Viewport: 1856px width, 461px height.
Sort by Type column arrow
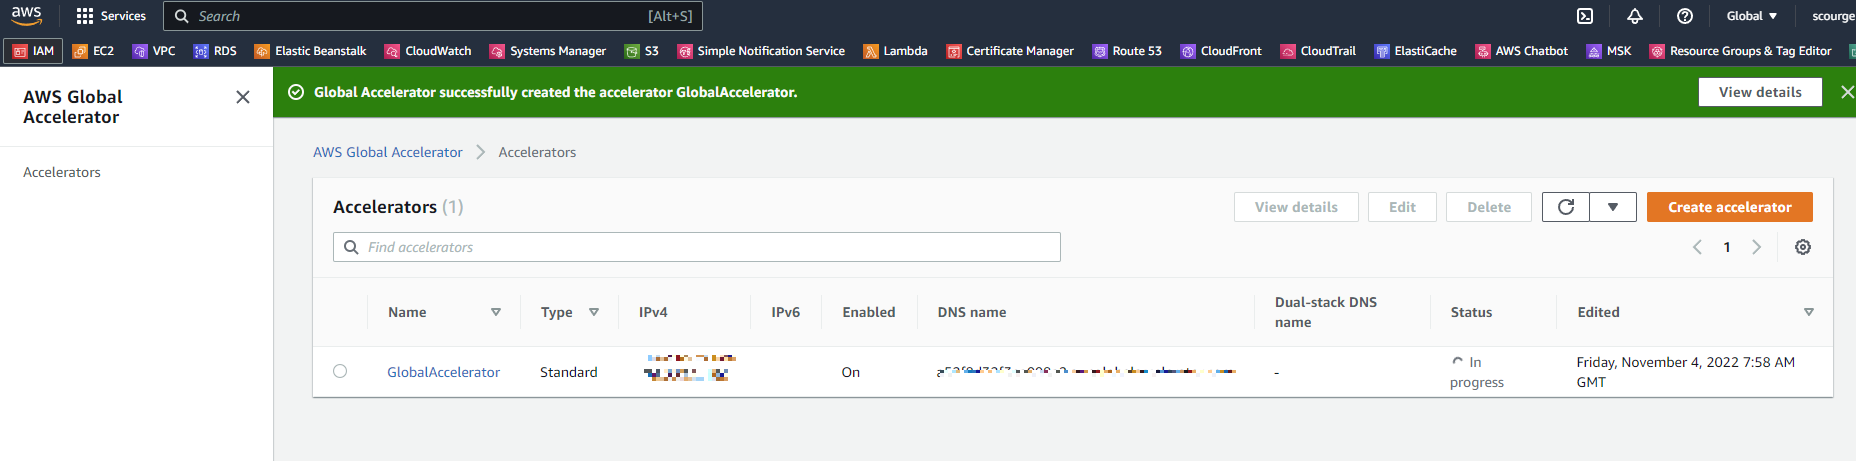pyautogui.click(x=594, y=312)
